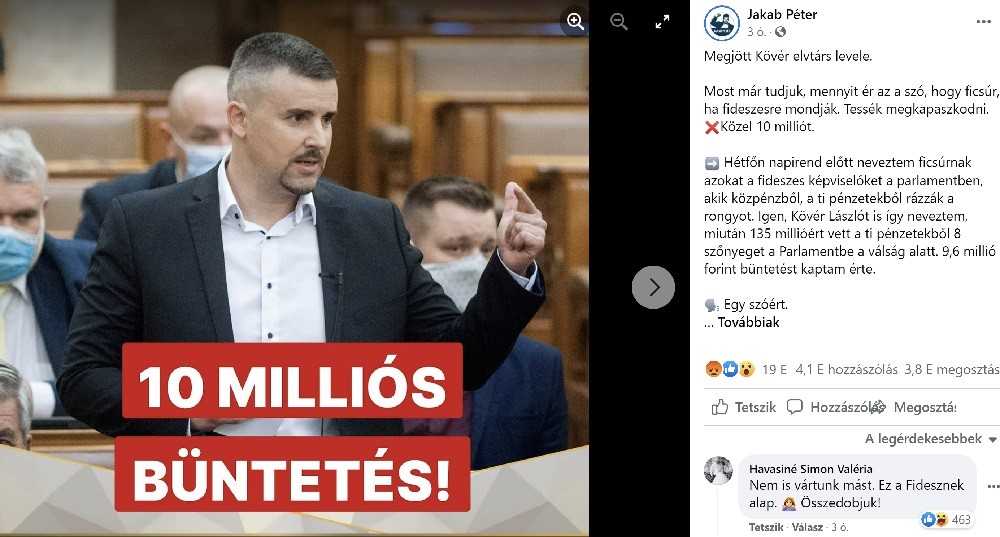The image size is (1000, 537).
Task: Share post via Megosztás
Action: click(918, 407)
